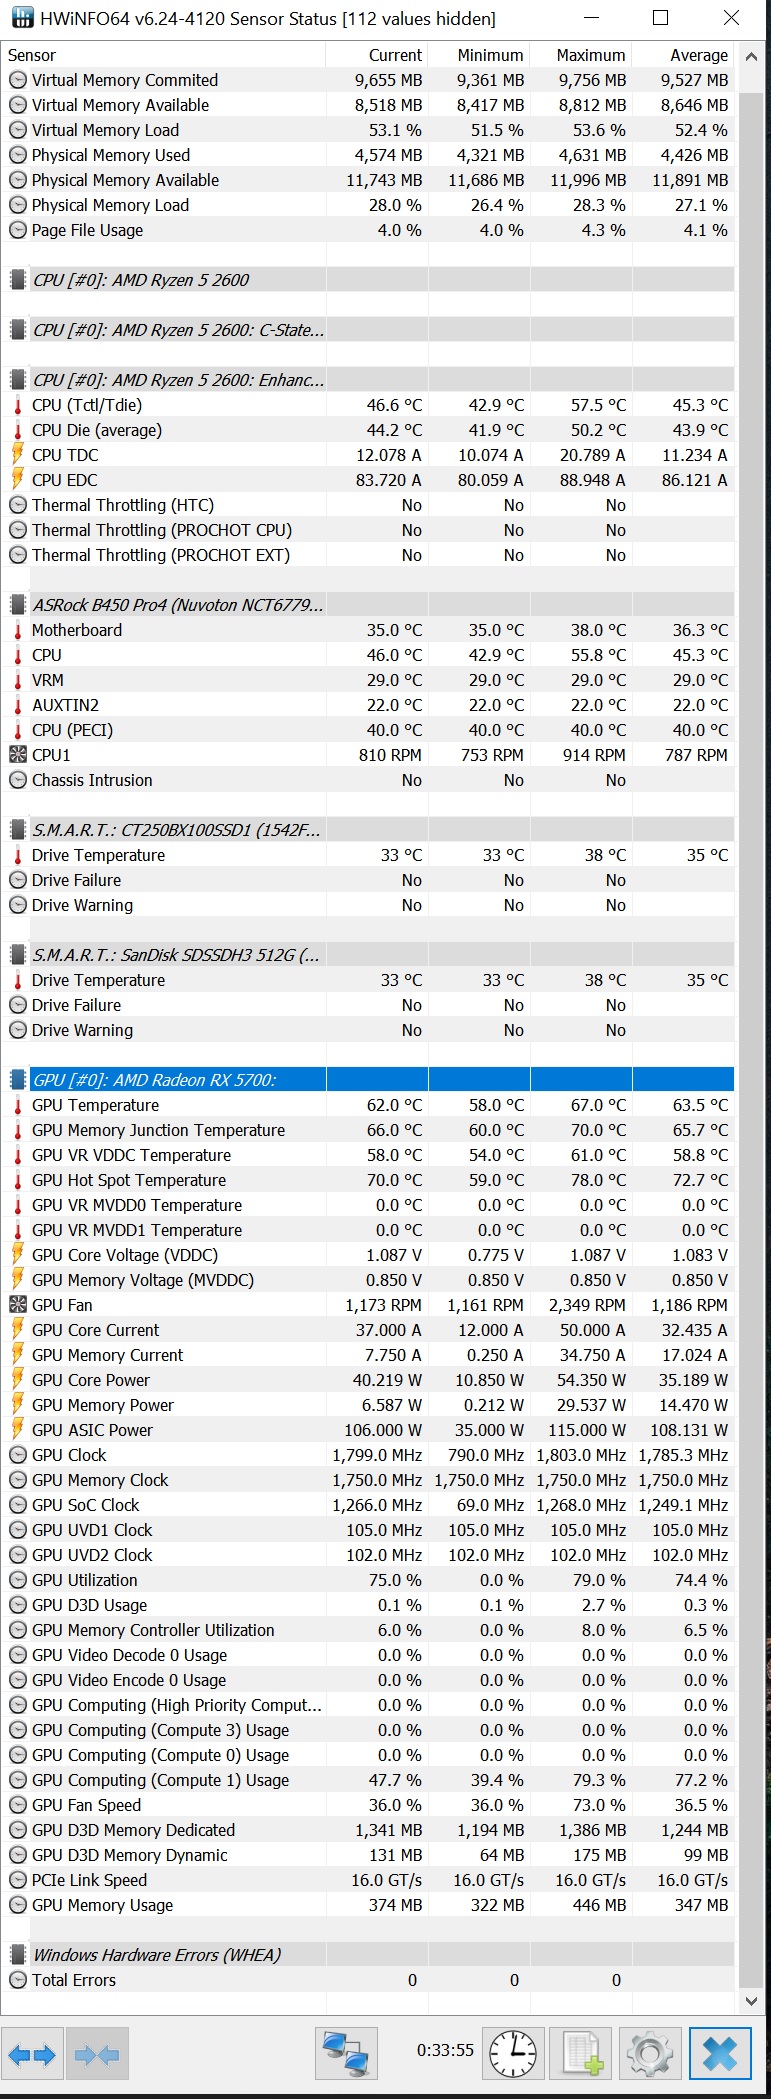The height and width of the screenshot is (2099, 771).
Task: Select the GPU Utilization row
Action: point(368,1580)
